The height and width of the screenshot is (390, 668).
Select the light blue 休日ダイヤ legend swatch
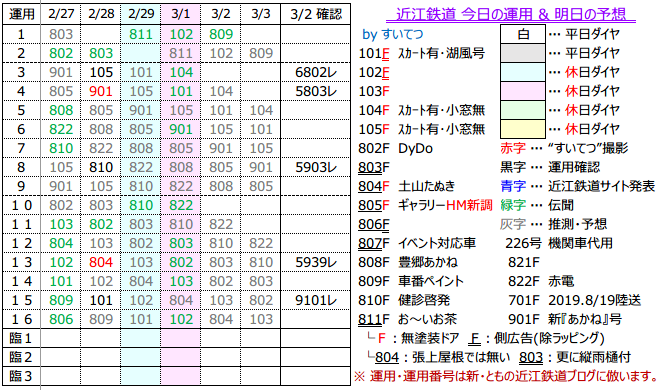click(523, 72)
